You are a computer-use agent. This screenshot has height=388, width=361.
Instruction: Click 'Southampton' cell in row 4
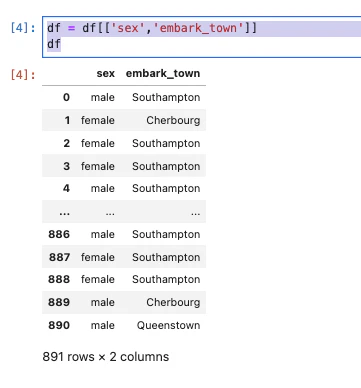click(166, 188)
